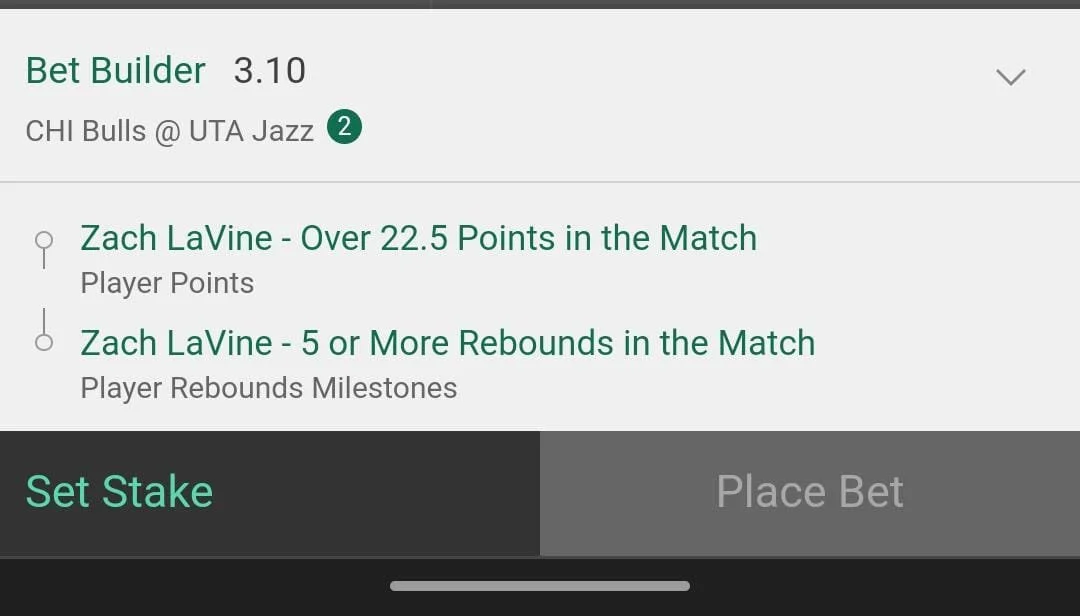Viewport: 1080px width, 616px height.
Task: Select Zach LaVine 5 or More Rebounds
Action: 448,343
